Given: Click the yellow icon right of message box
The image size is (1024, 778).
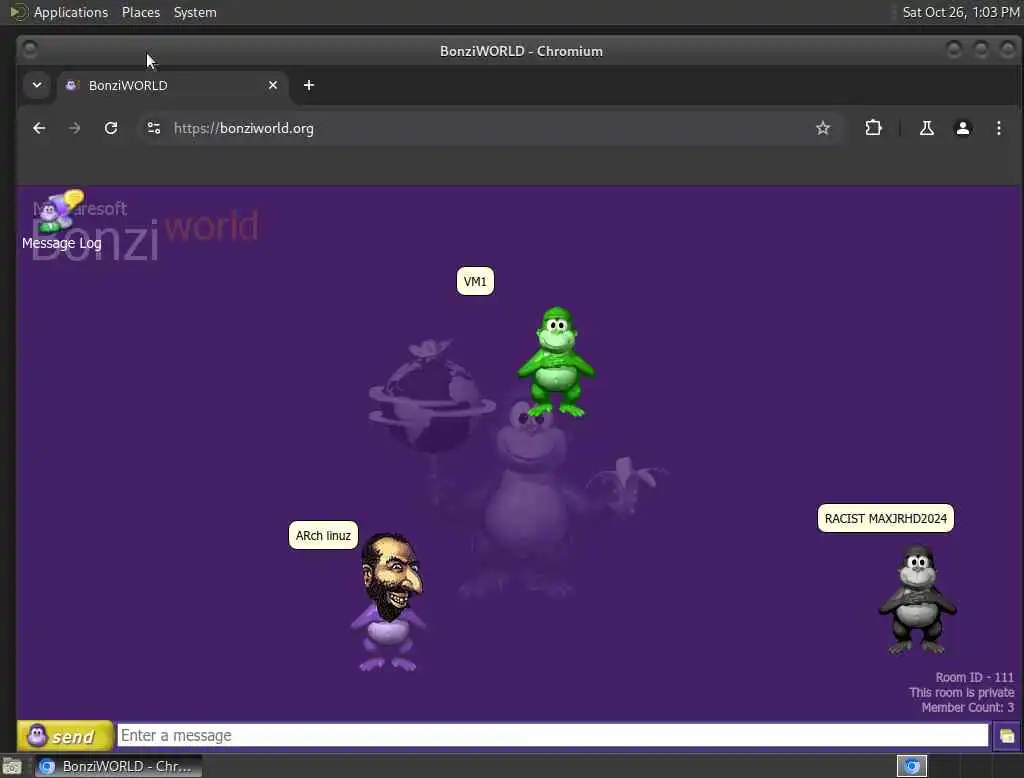Looking at the screenshot, I should click(1006, 736).
